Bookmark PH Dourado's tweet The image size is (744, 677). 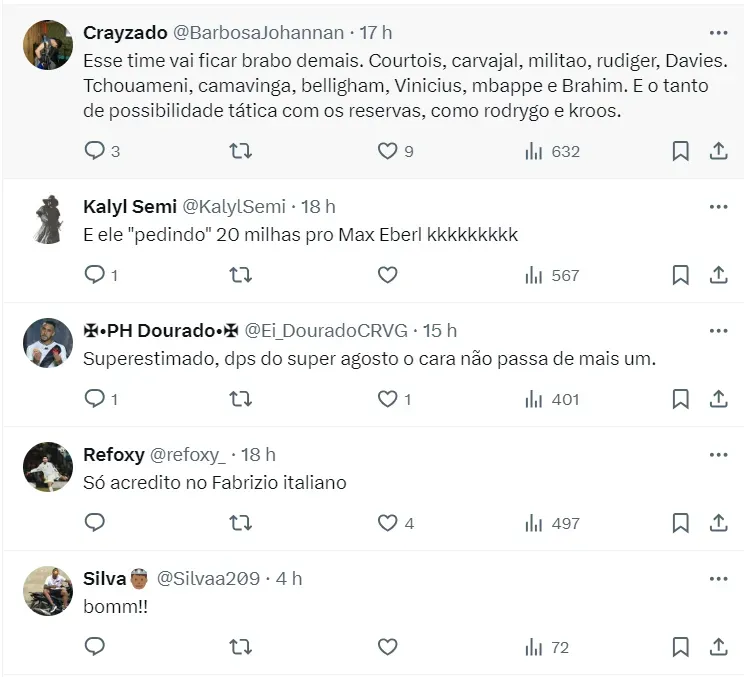click(x=680, y=399)
